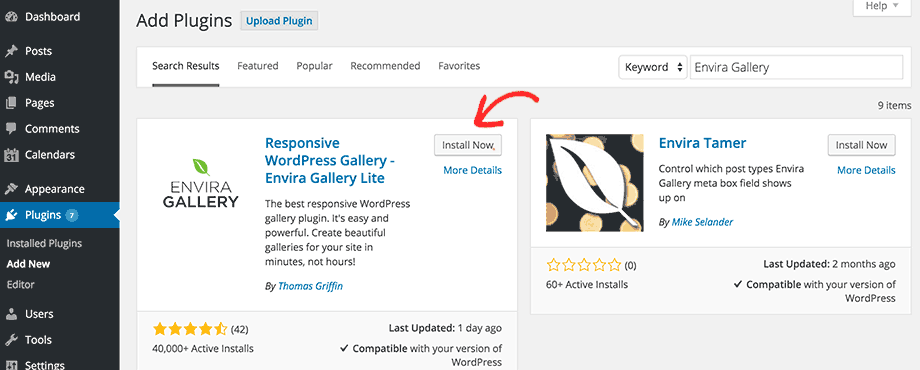
Task: Open More Details for Envira Gallery Lite
Action: tap(472, 171)
